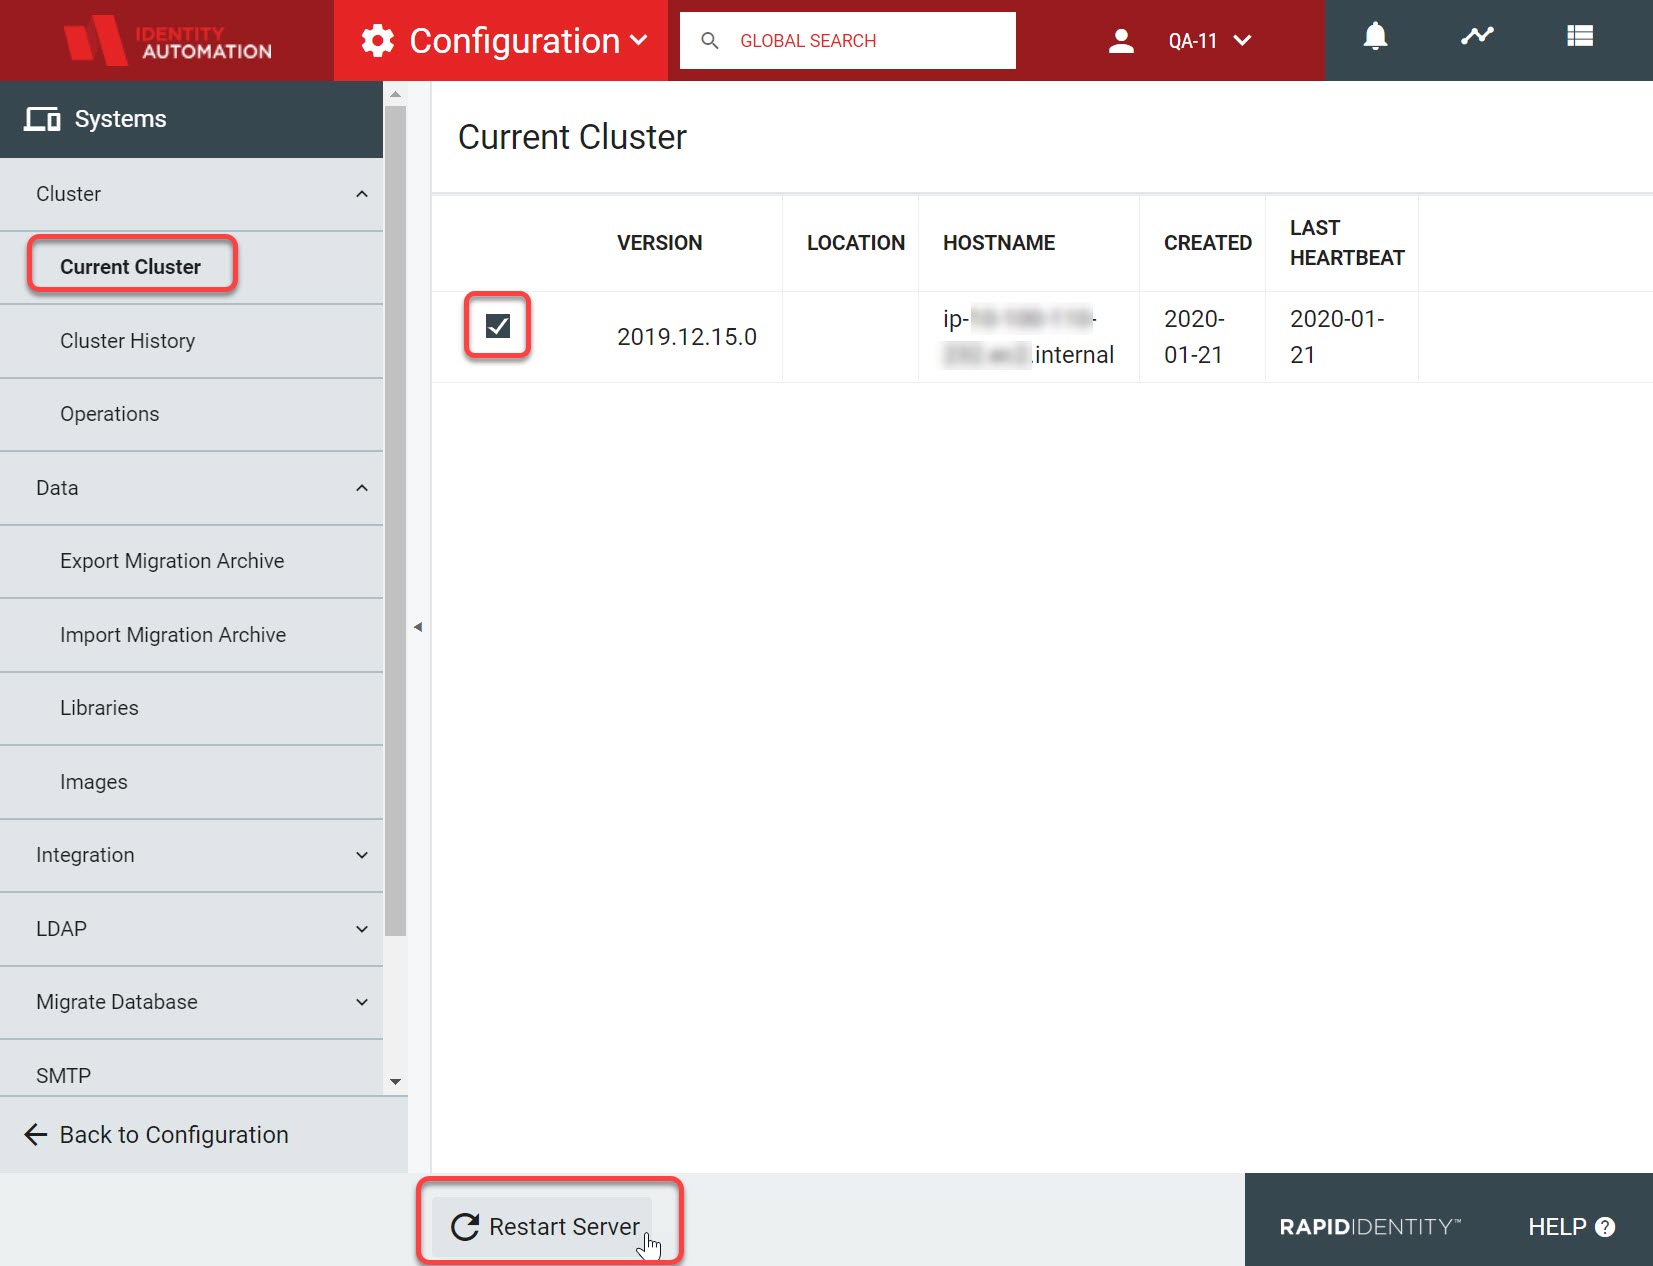Open Import Migration Archive
The image size is (1653, 1266).
pyautogui.click(x=191, y=635)
